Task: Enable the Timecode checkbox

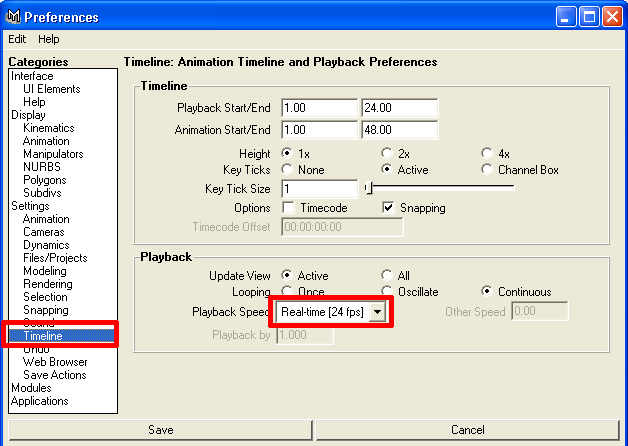Action: coord(289,208)
